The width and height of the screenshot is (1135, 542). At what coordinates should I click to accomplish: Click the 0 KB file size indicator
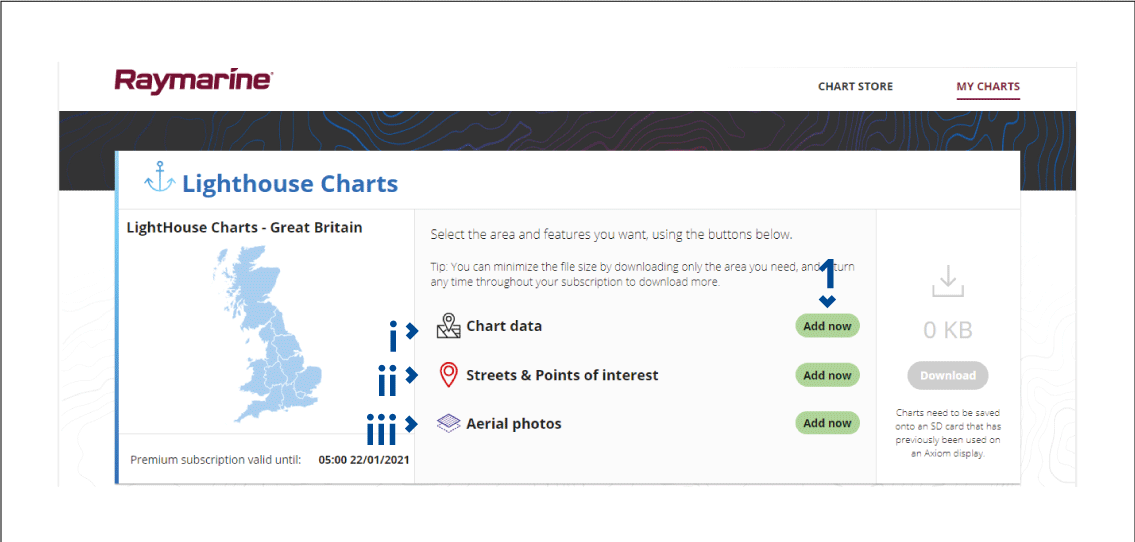pos(948,331)
